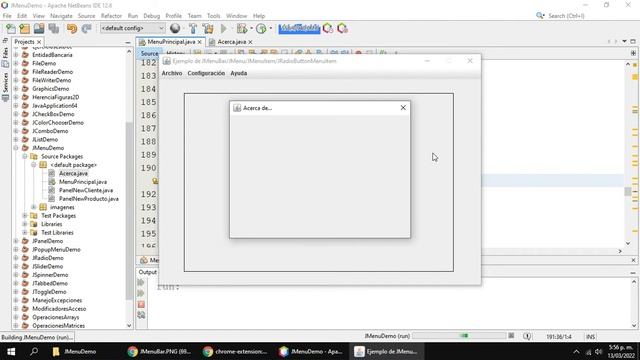Viewport: 640px width, 360px height.
Task: Click the Redo toolbar icon
Action: point(86,29)
